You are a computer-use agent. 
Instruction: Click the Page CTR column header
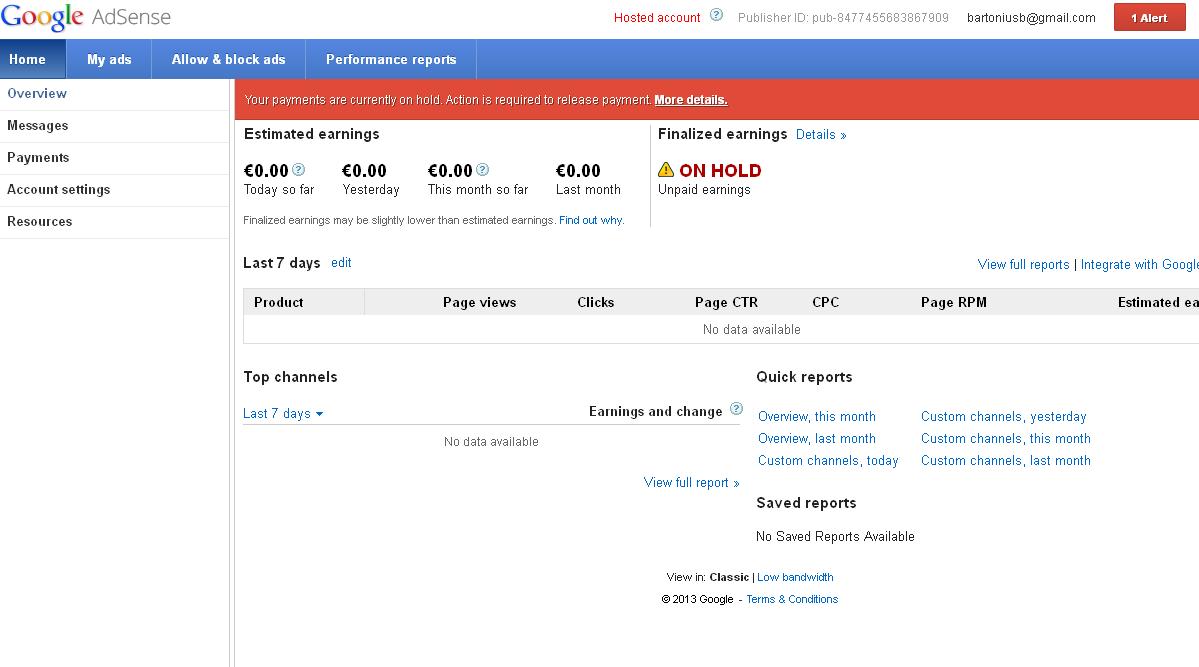pyautogui.click(x=726, y=302)
